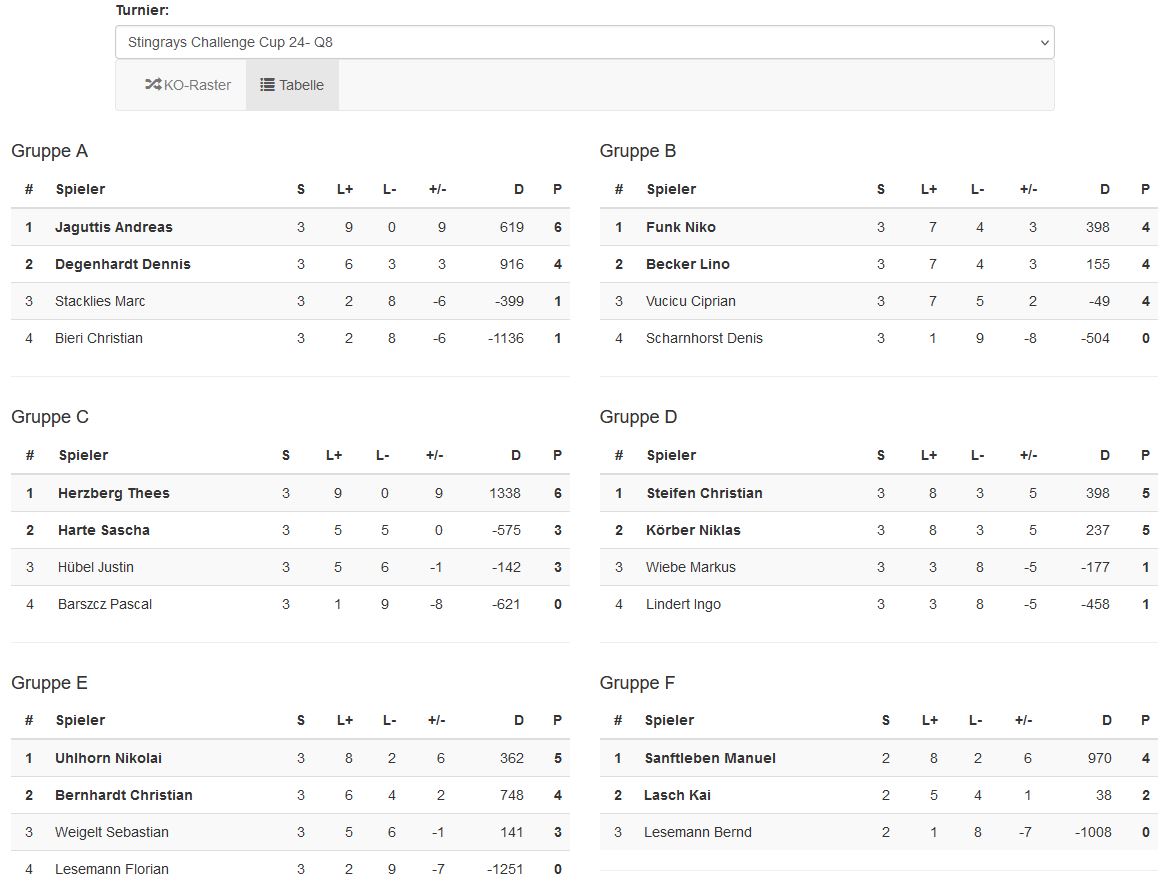Click the dropdown arrow of tournament selector

(x=1044, y=43)
